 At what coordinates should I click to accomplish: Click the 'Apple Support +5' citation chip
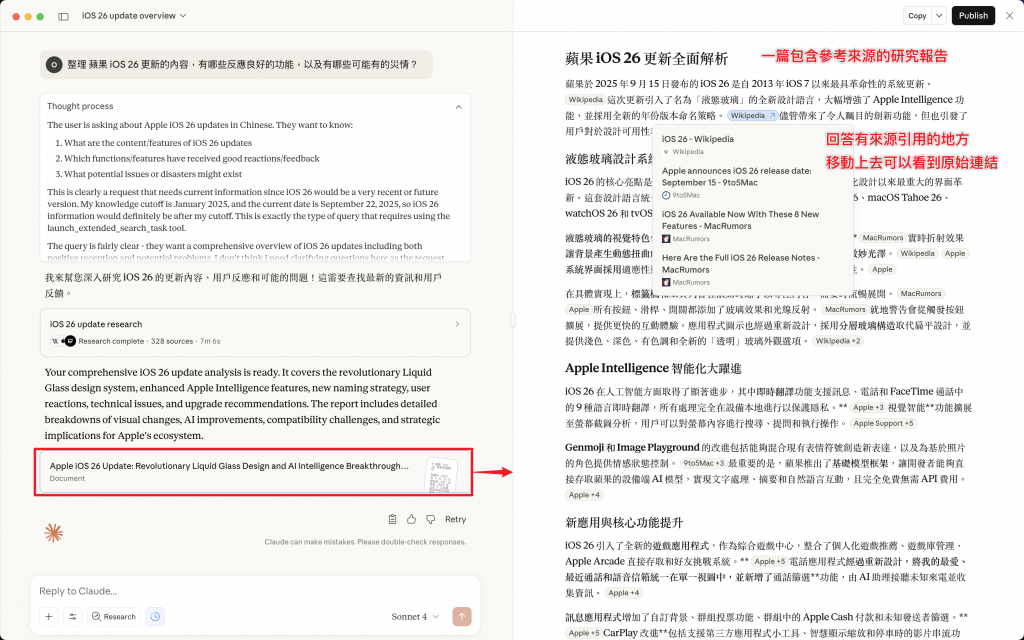click(x=883, y=423)
